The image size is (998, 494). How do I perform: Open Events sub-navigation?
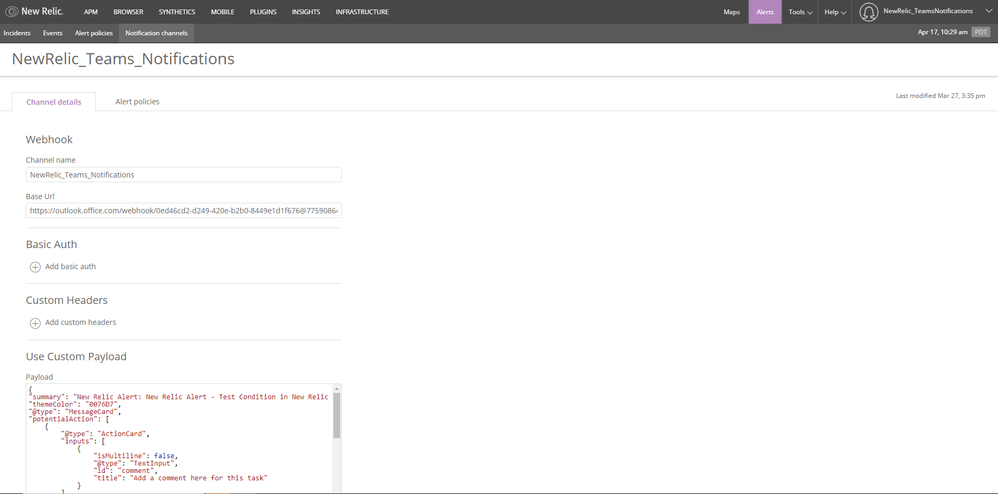[x=53, y=32]
